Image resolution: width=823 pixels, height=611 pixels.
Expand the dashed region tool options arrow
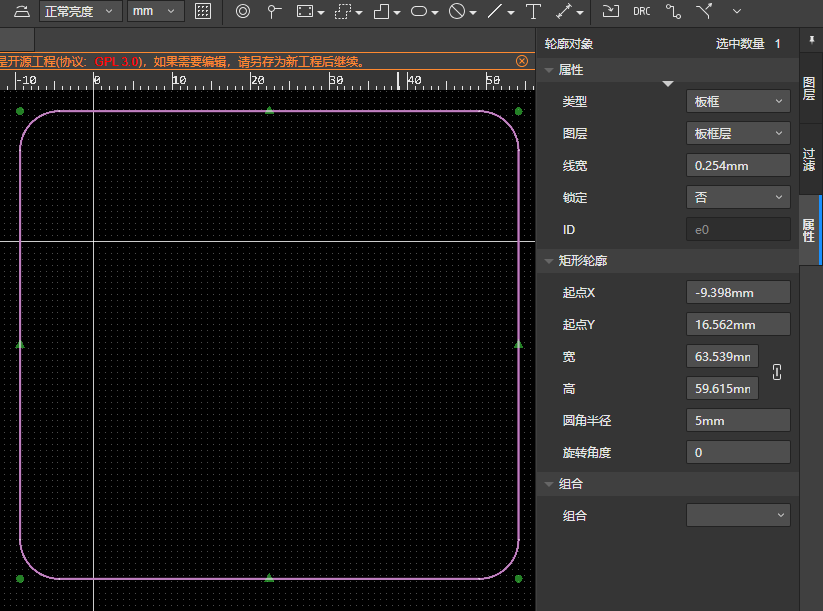[359, 13]
